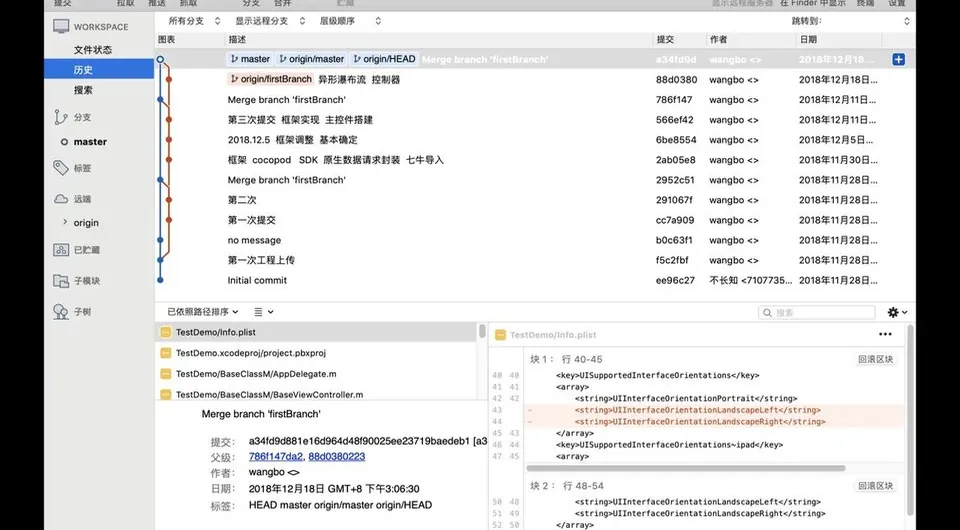Click the file list scrollbar
Image resolution: width=960 pixels, height=530 pixels.
coord(482,332)
